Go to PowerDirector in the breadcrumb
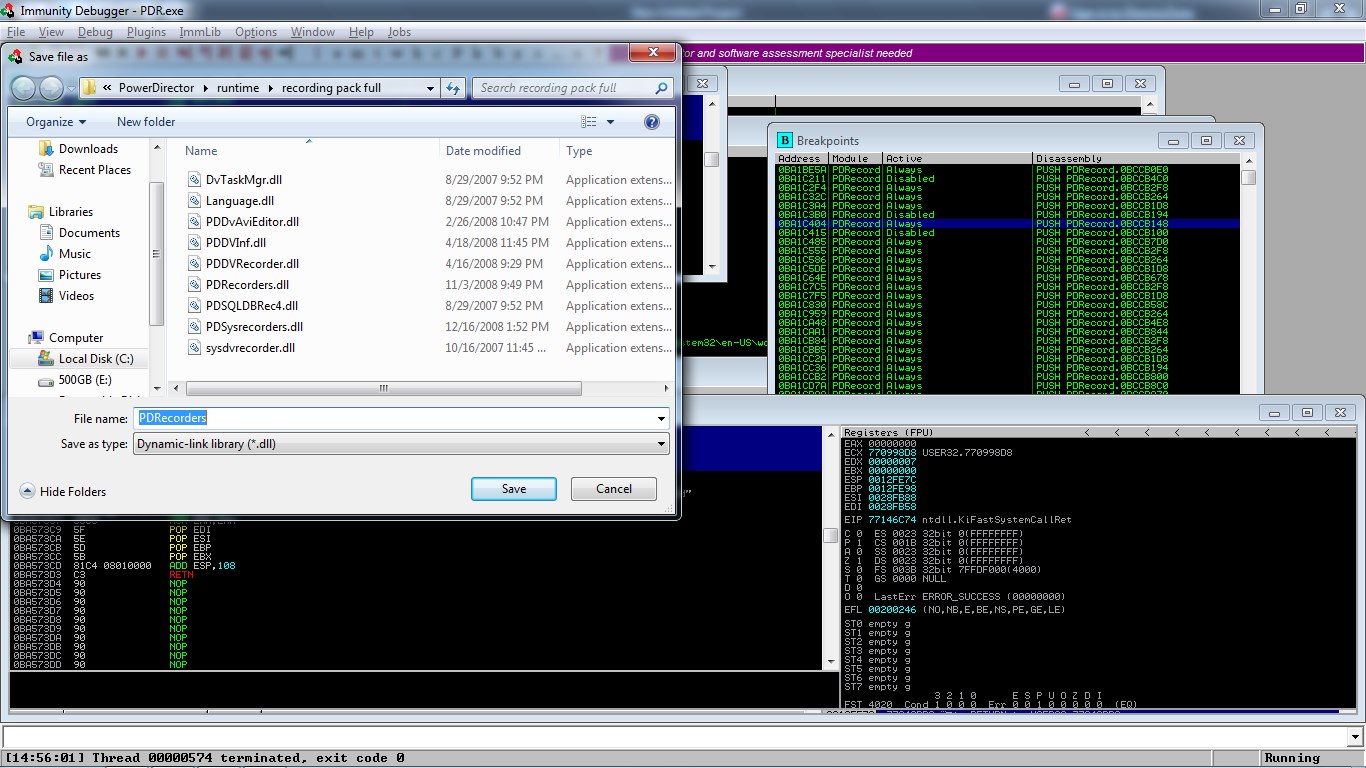 (156, 88)
